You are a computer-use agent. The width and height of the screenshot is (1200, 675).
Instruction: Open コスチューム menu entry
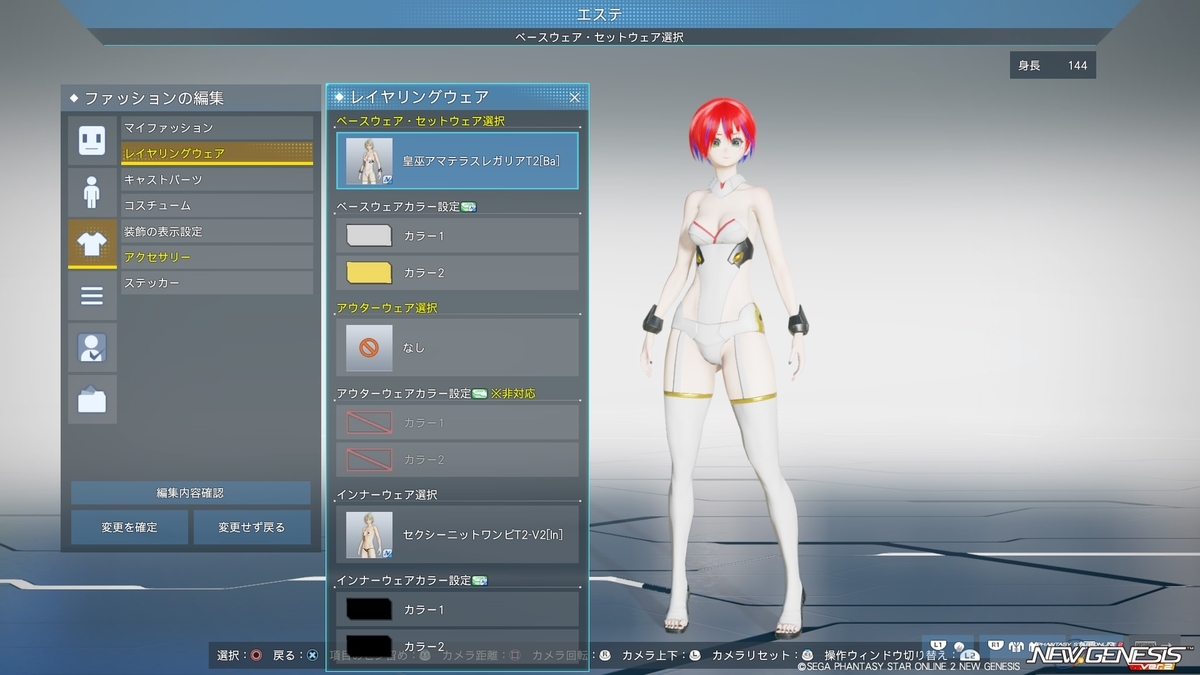(x=217, y=206)
